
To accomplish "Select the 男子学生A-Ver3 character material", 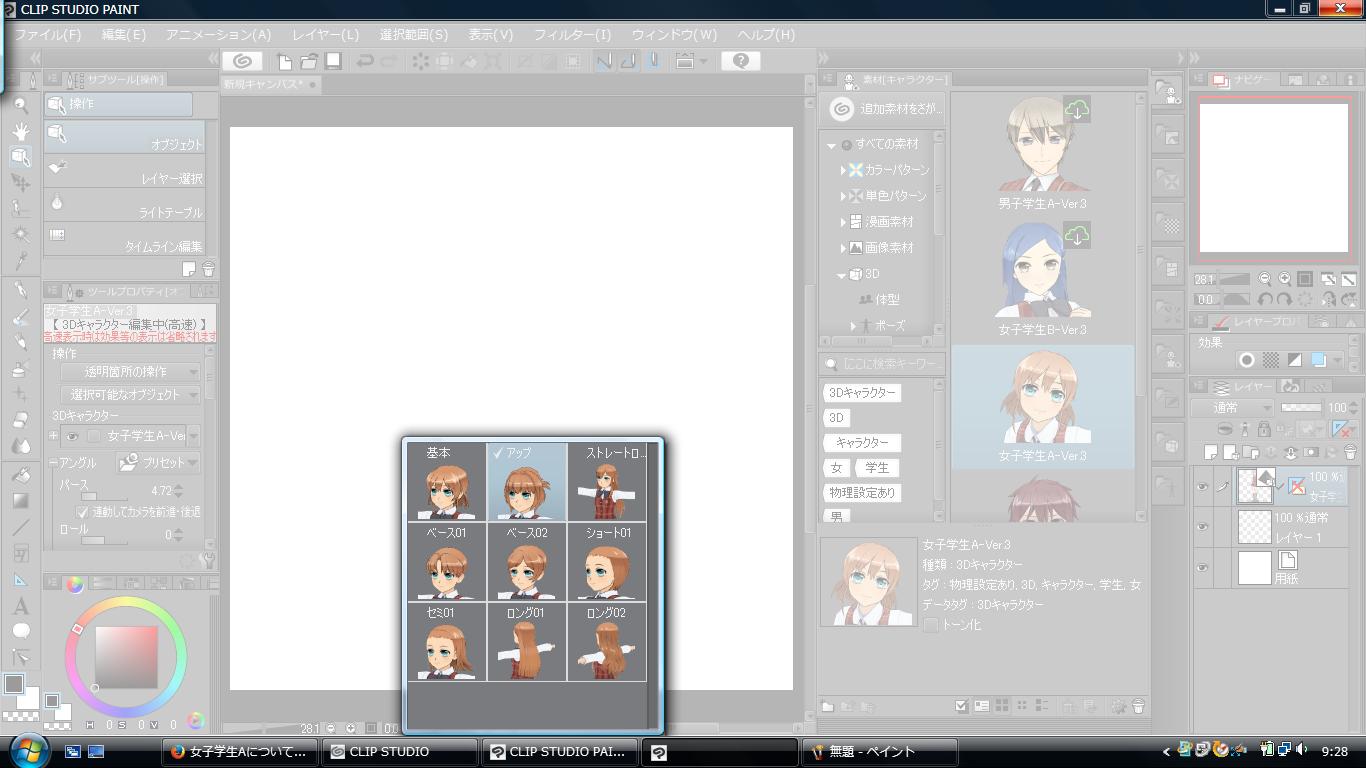I will point(1042,155).
